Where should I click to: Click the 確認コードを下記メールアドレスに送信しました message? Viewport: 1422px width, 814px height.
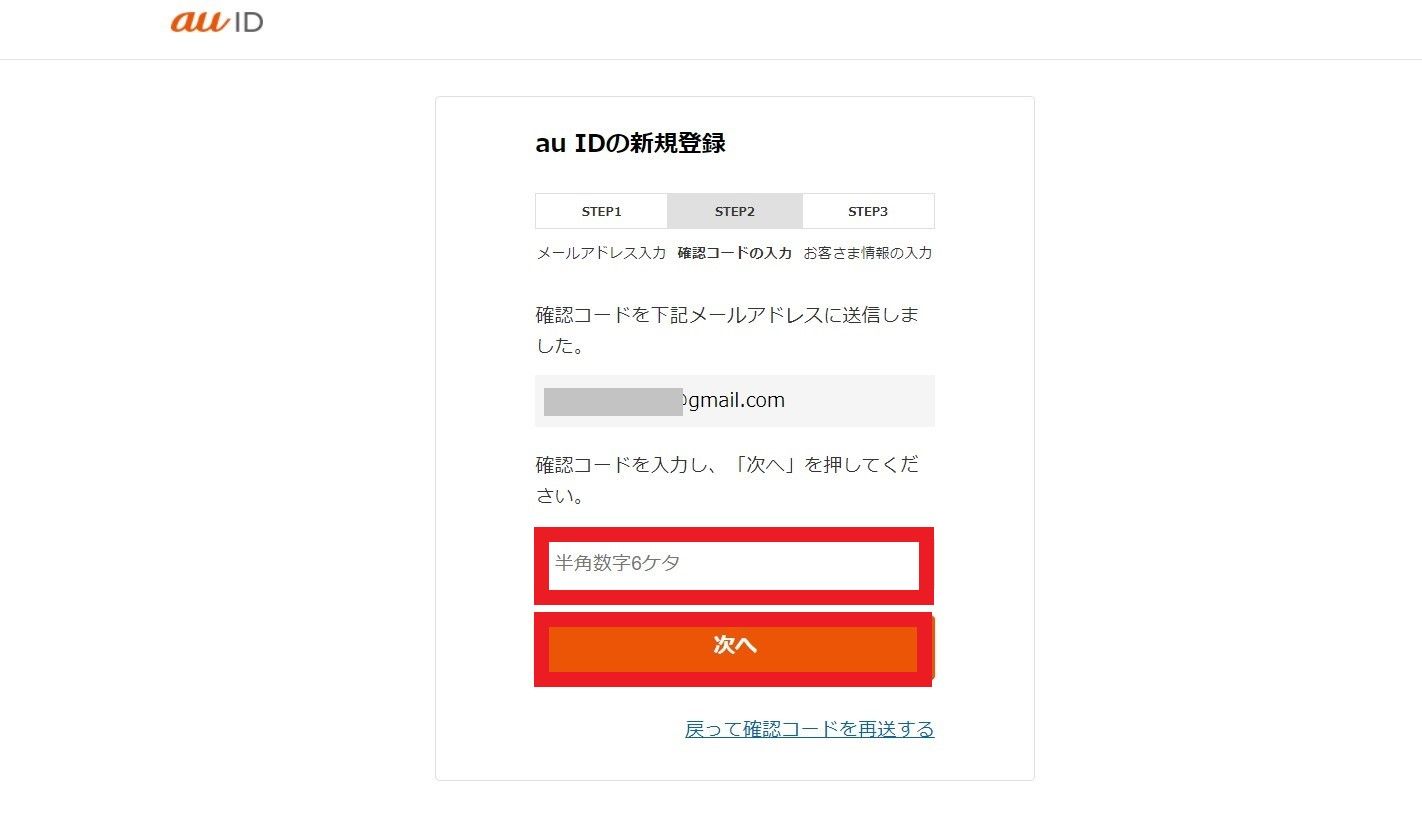(727, 331)
